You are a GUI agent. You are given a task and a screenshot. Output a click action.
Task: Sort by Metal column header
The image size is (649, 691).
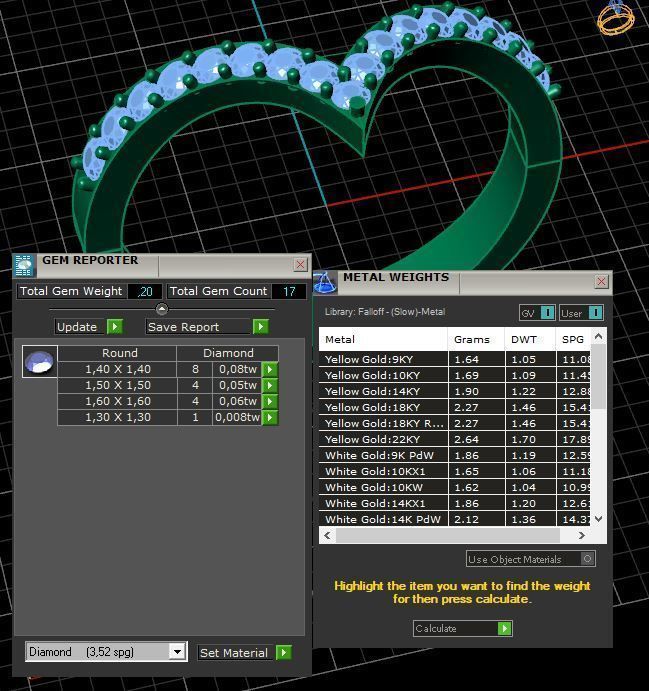coord(383,339)
